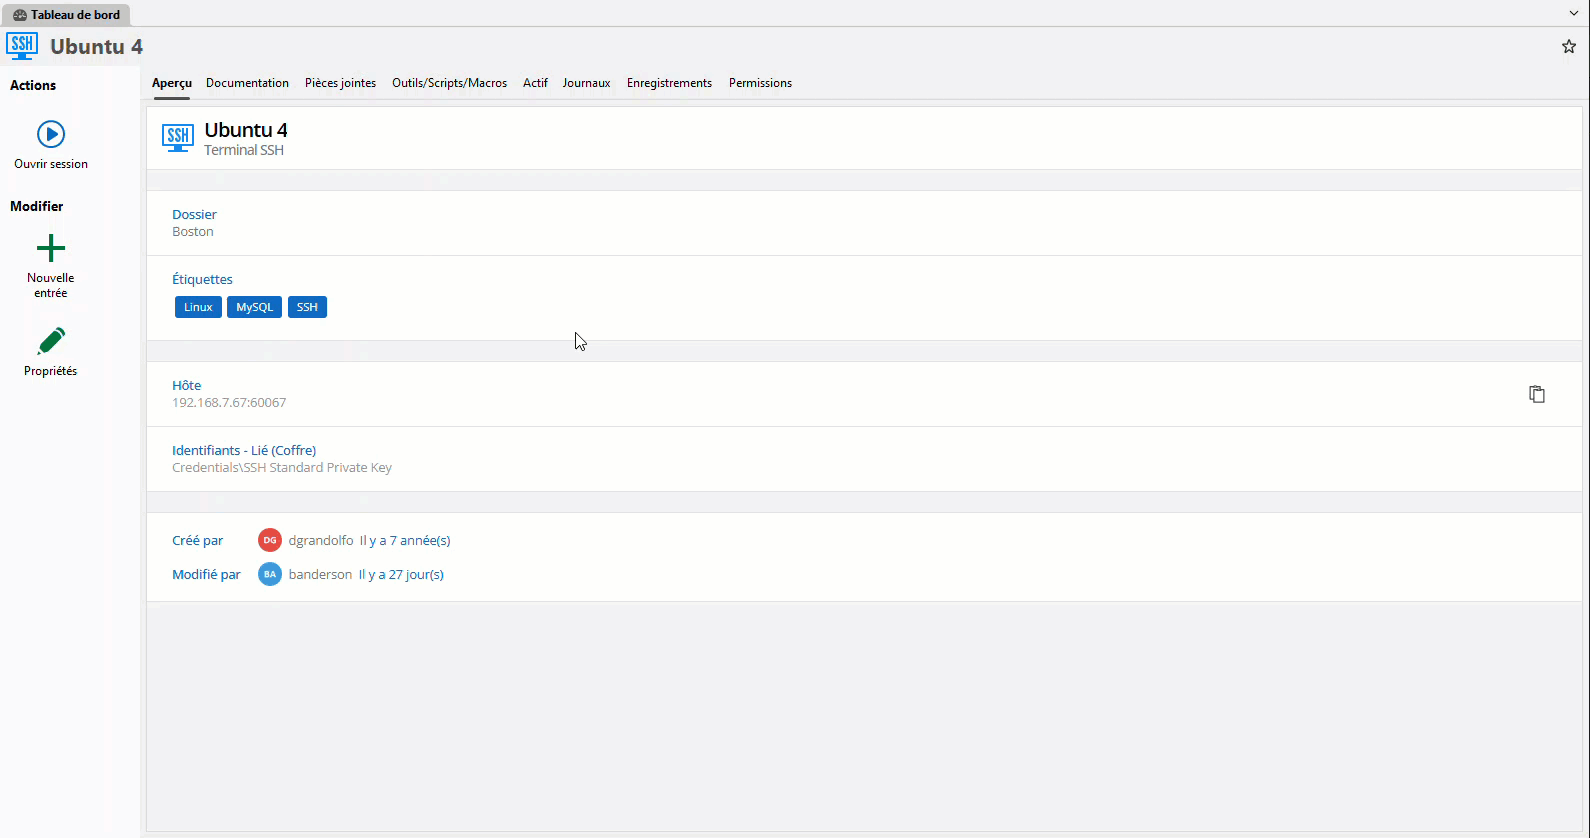Image resolution: width=1590 pixels, height=838 pixels.
Task: Mark entry as favorite with star icon
Action: click(x=1568, y=47)
